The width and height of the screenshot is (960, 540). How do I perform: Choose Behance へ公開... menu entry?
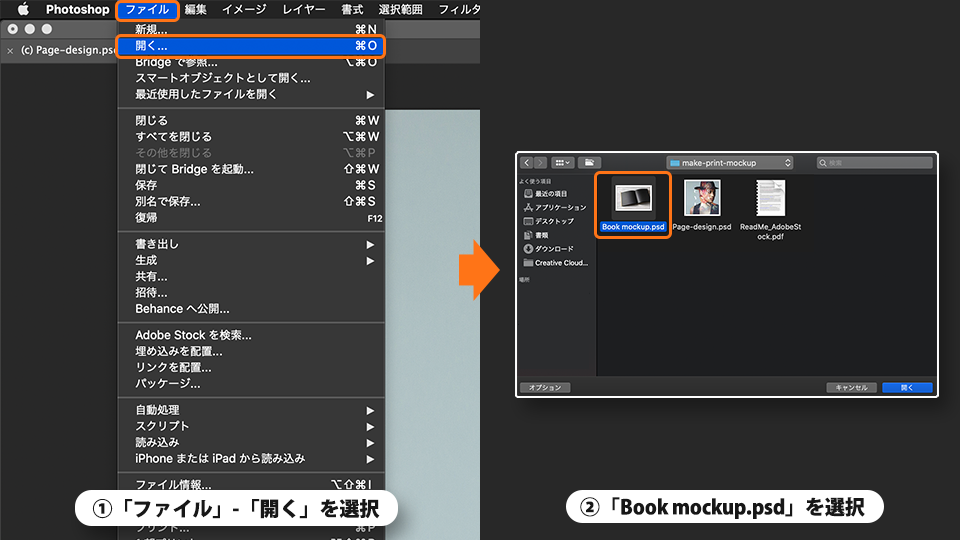click(251, 309)
